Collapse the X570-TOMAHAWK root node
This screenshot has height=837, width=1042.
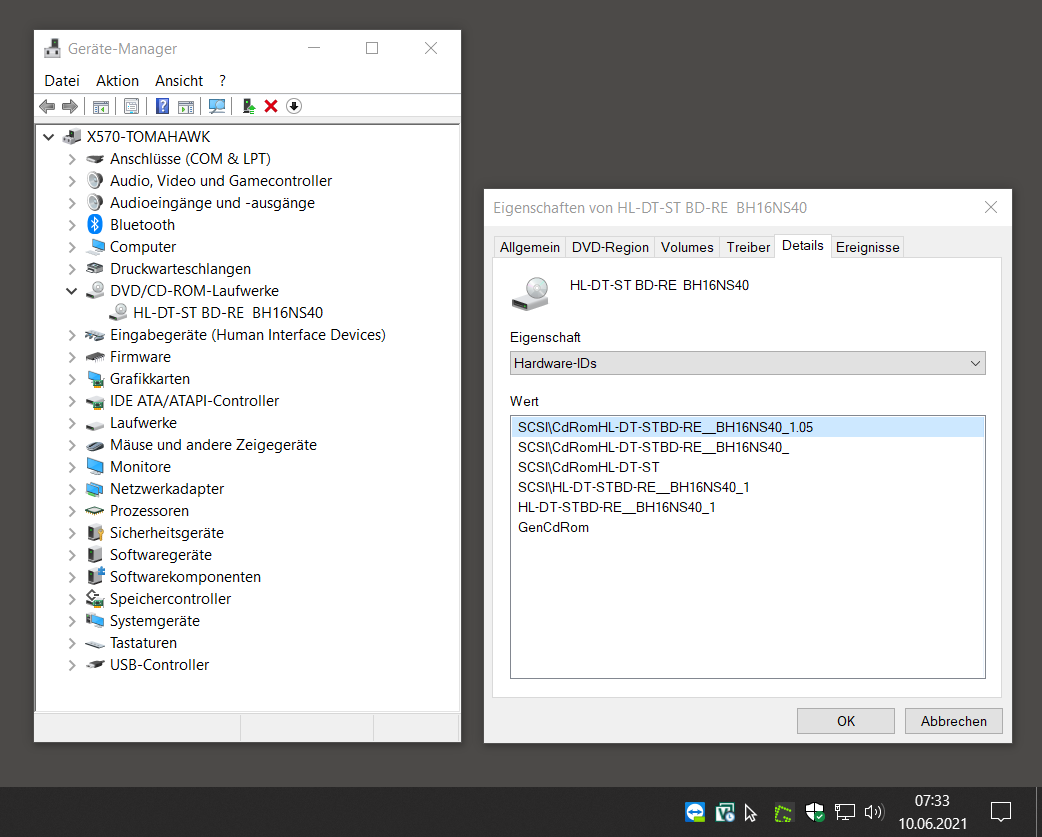pos(49,137)
